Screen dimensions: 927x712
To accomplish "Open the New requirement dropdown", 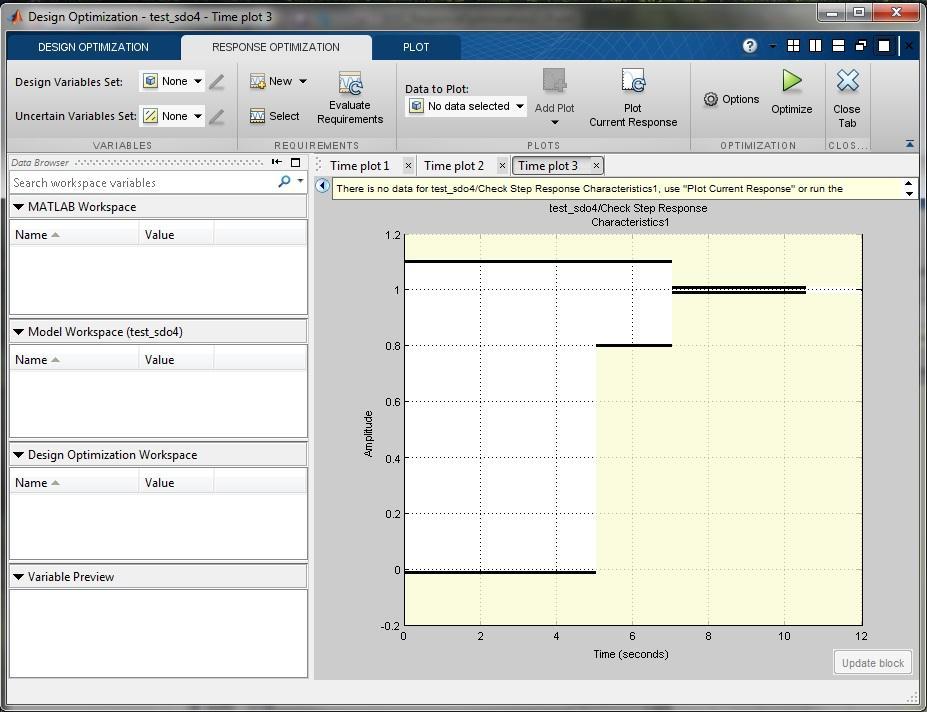I will coord(278,82).
